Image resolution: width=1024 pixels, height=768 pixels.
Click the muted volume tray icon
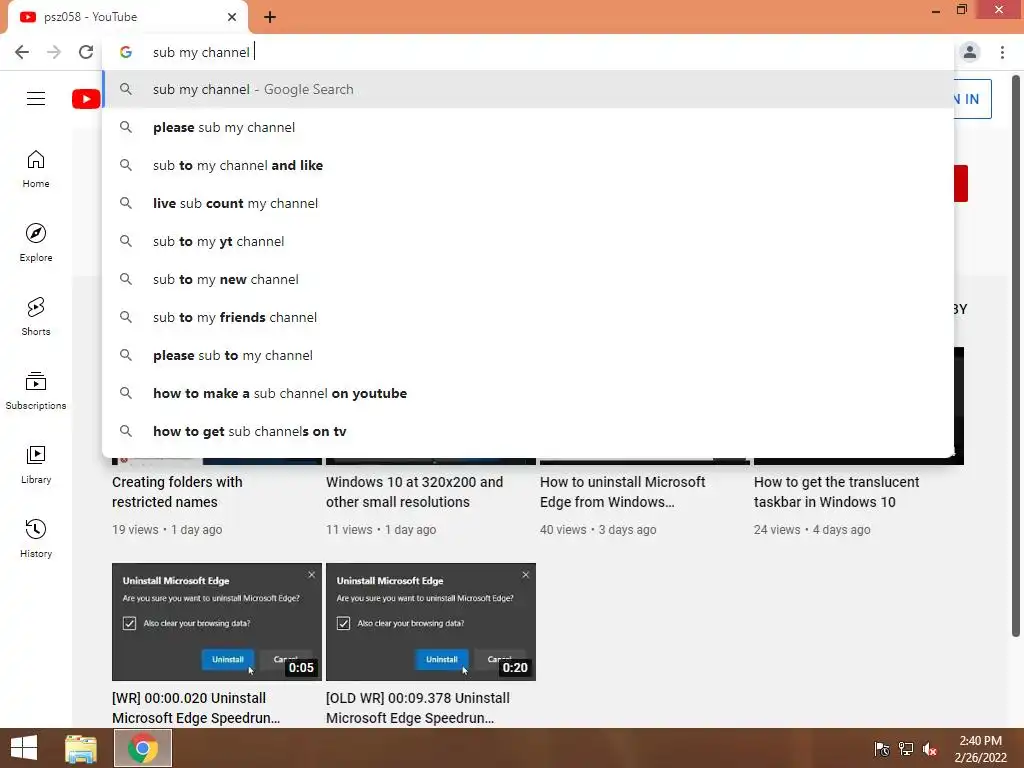tap(930, 749)
